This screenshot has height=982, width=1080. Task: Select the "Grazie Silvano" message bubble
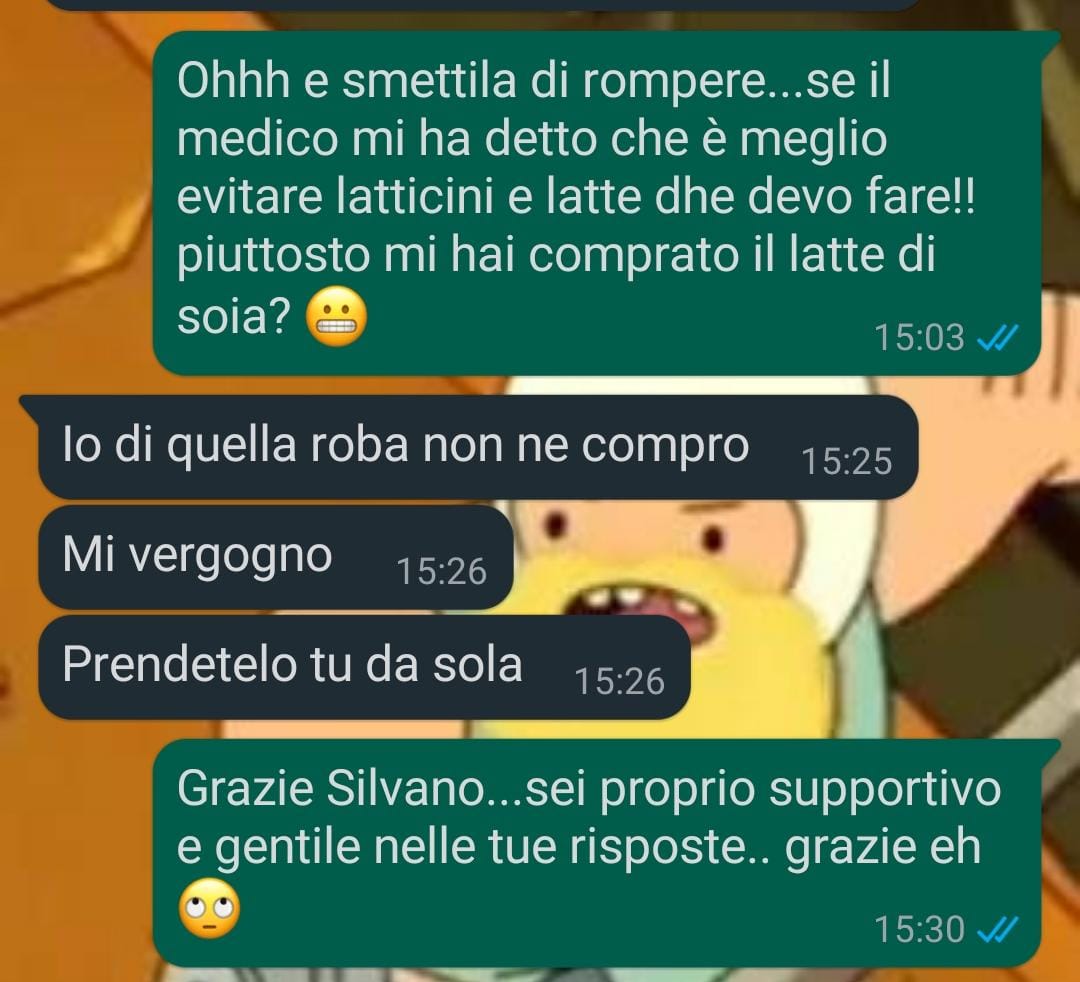(x=597, y=853)
